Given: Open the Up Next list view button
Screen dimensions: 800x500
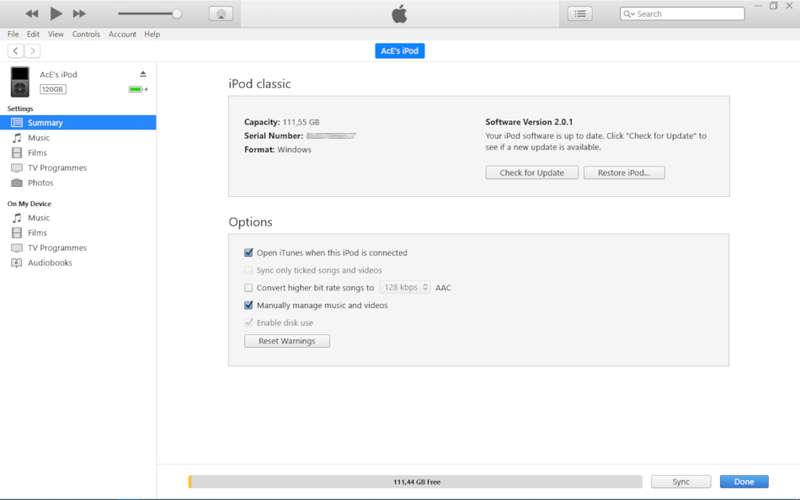Looking at the screenshot, I should pyautogui.click(x=580, y=14).
